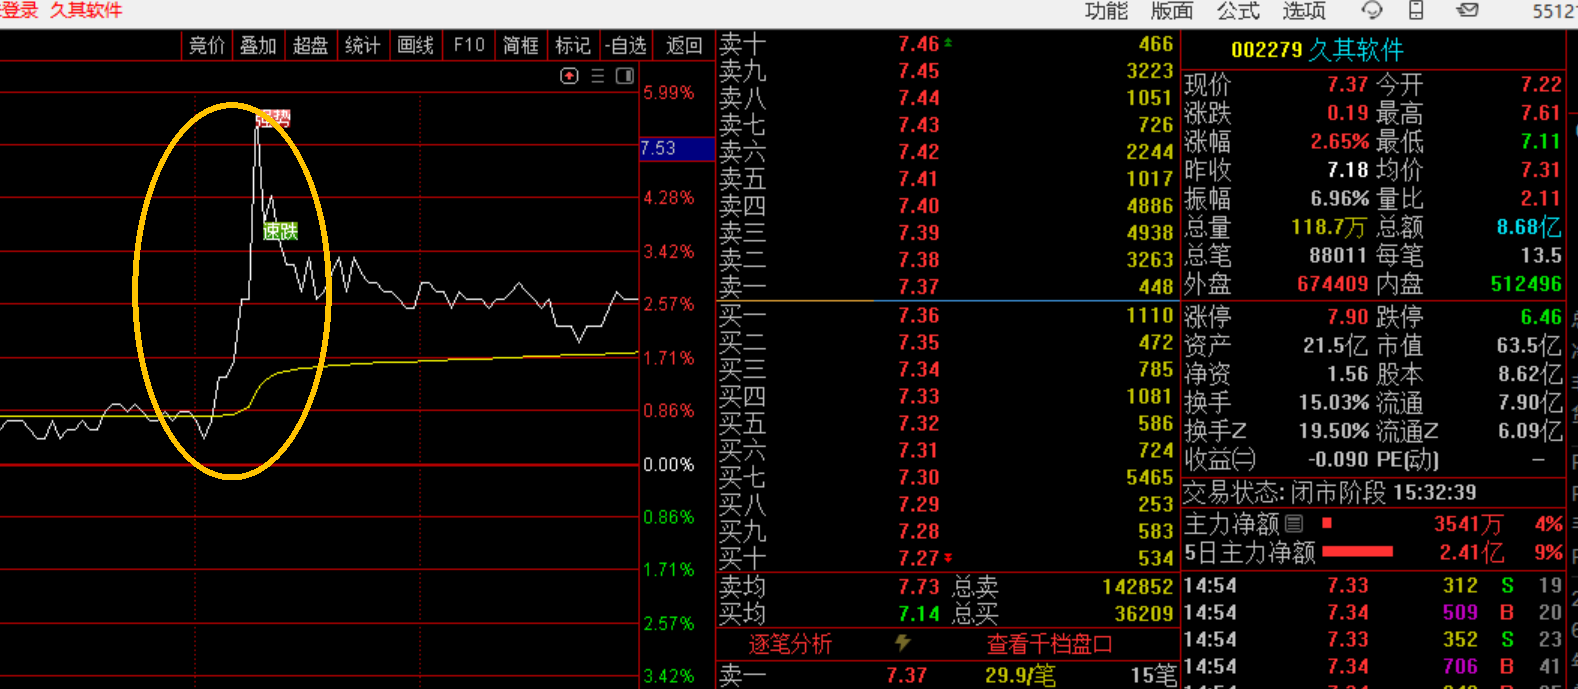Open the three-line list icon above the chart
The height and width of the screenshot is (689, 1578).
click(x=597, y=76)
